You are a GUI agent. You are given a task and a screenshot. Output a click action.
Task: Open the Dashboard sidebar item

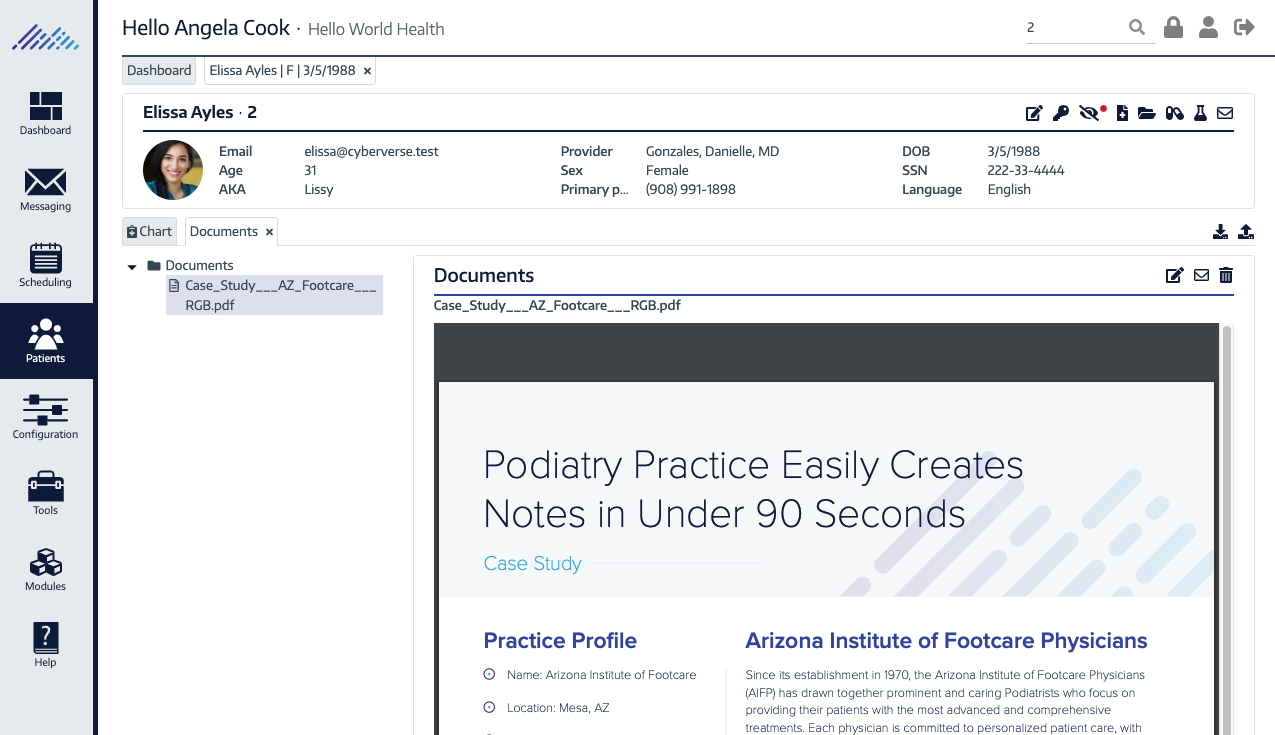pos(46,114)
